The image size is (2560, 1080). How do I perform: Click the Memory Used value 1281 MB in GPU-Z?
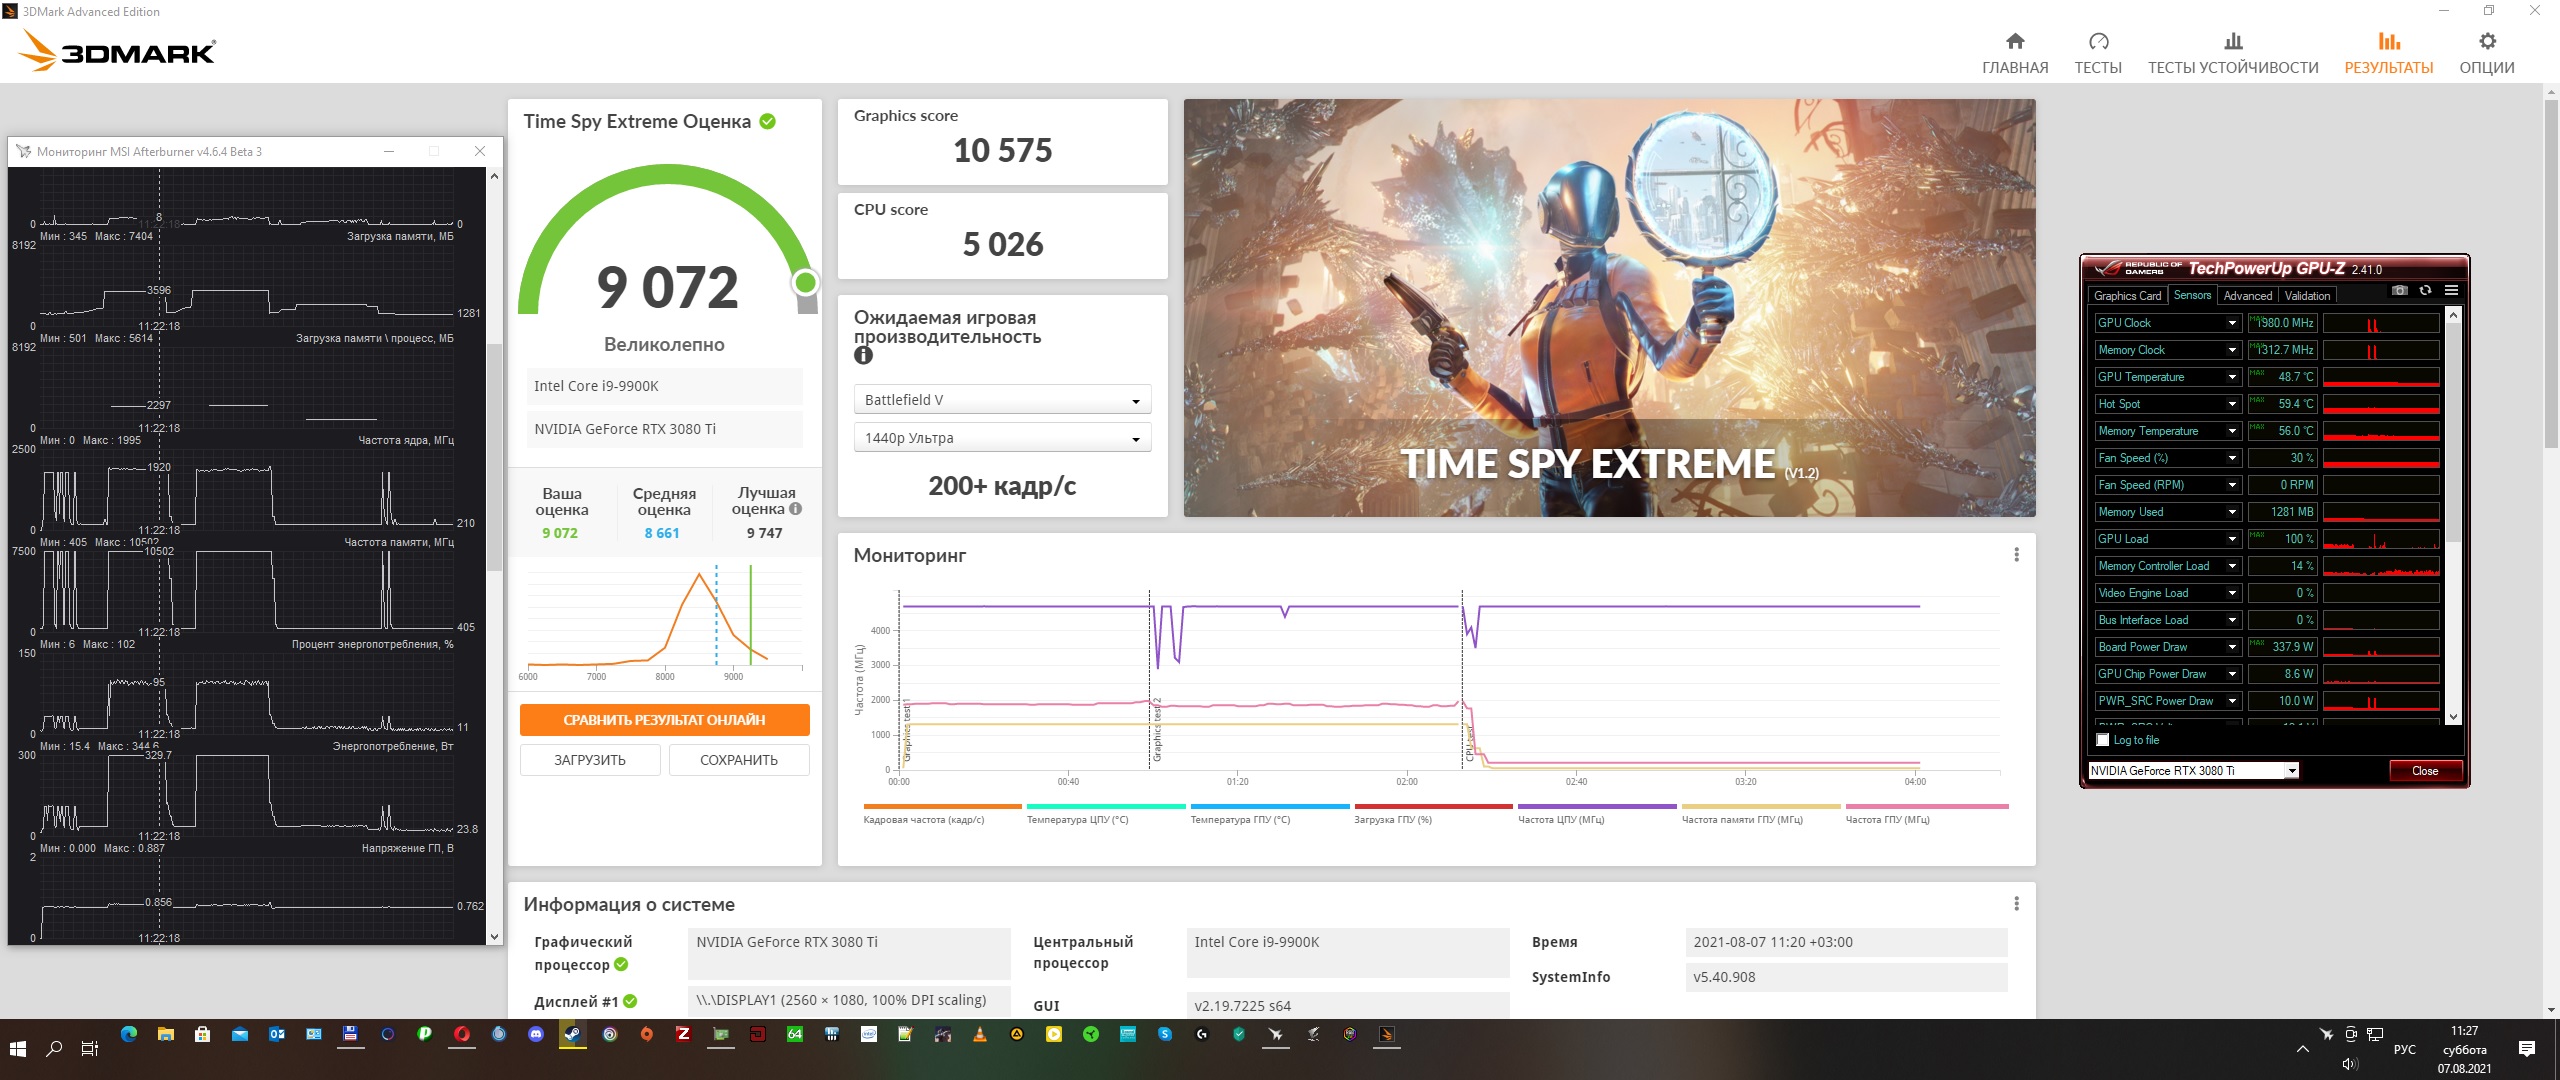pos(2281,512)
